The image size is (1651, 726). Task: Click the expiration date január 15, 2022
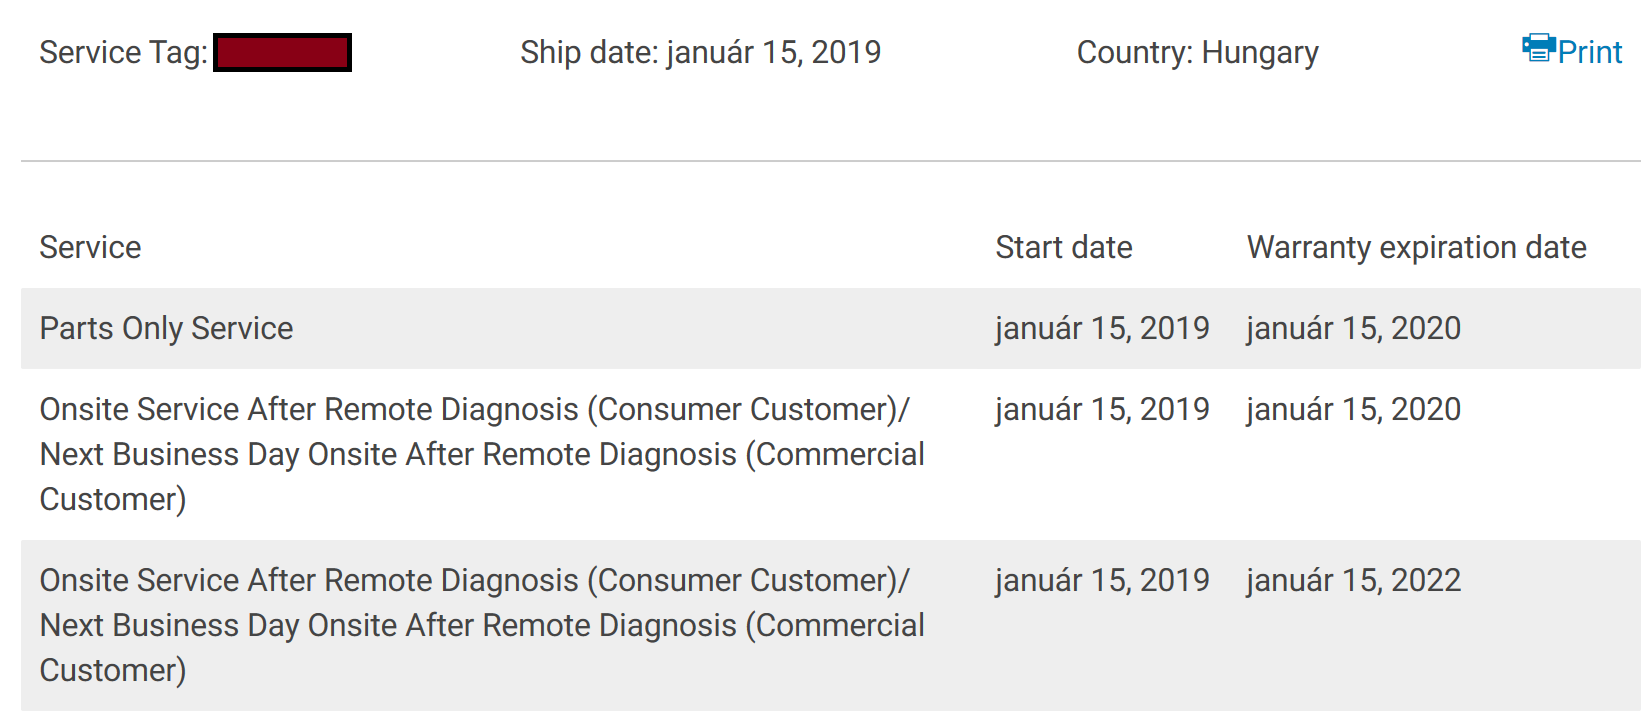tap(1353, 580)
